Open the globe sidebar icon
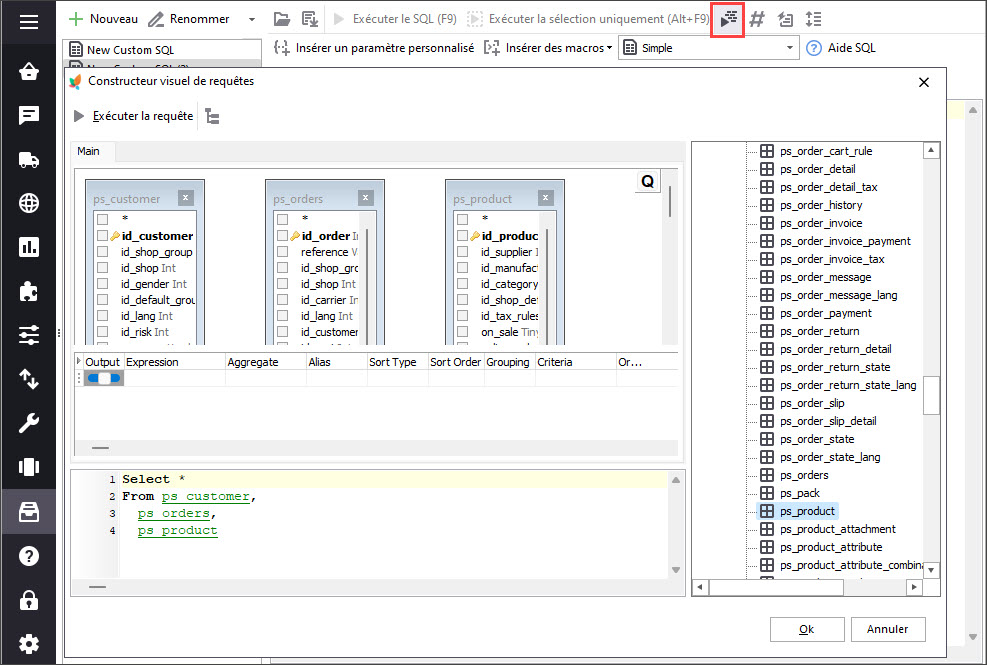 (x=28, y=203)
